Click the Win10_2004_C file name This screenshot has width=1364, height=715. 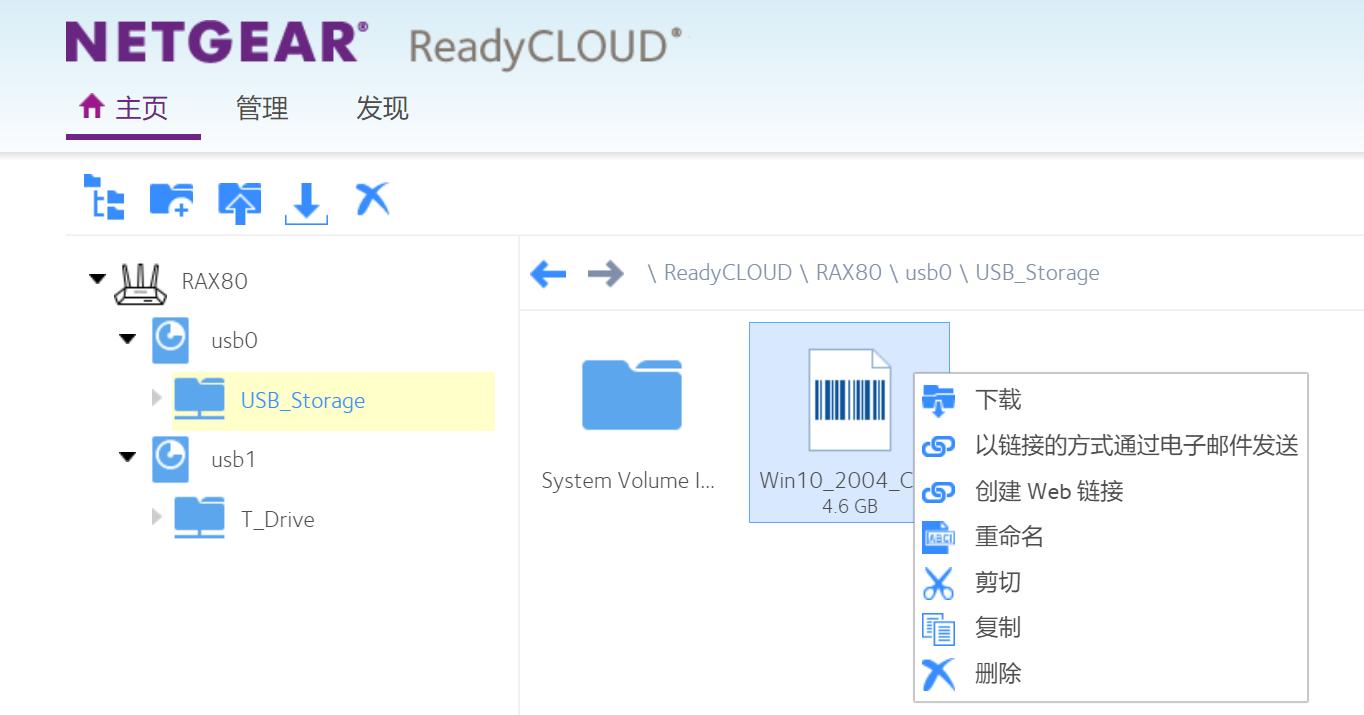coord(837,480)
